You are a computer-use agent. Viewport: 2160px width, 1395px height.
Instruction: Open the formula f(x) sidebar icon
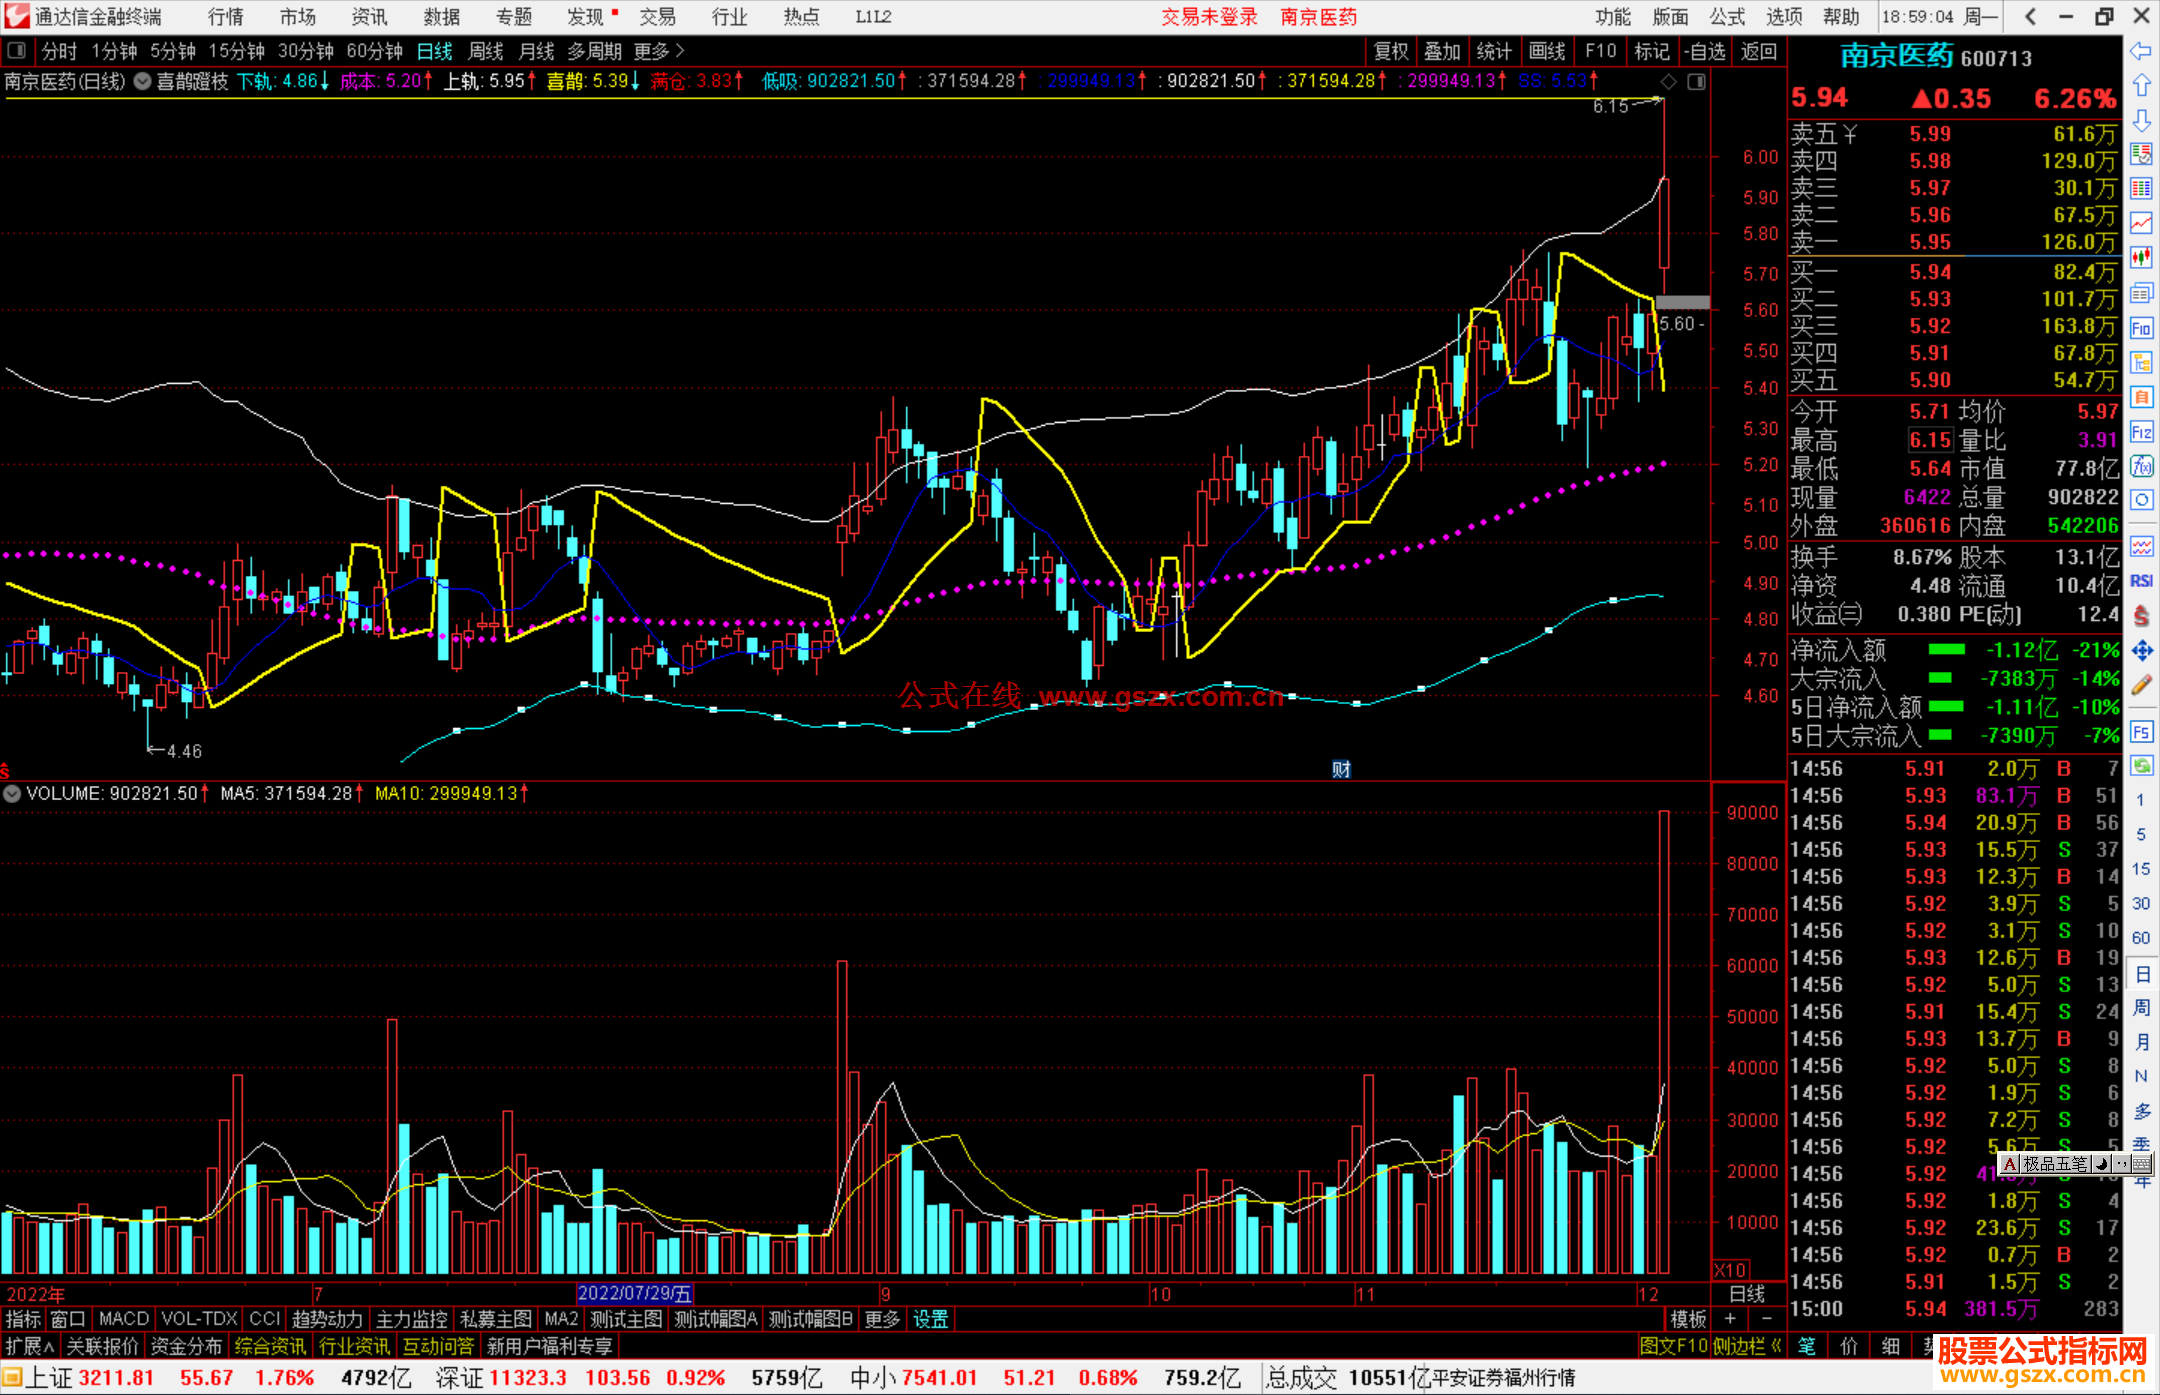pos(2141,466)
